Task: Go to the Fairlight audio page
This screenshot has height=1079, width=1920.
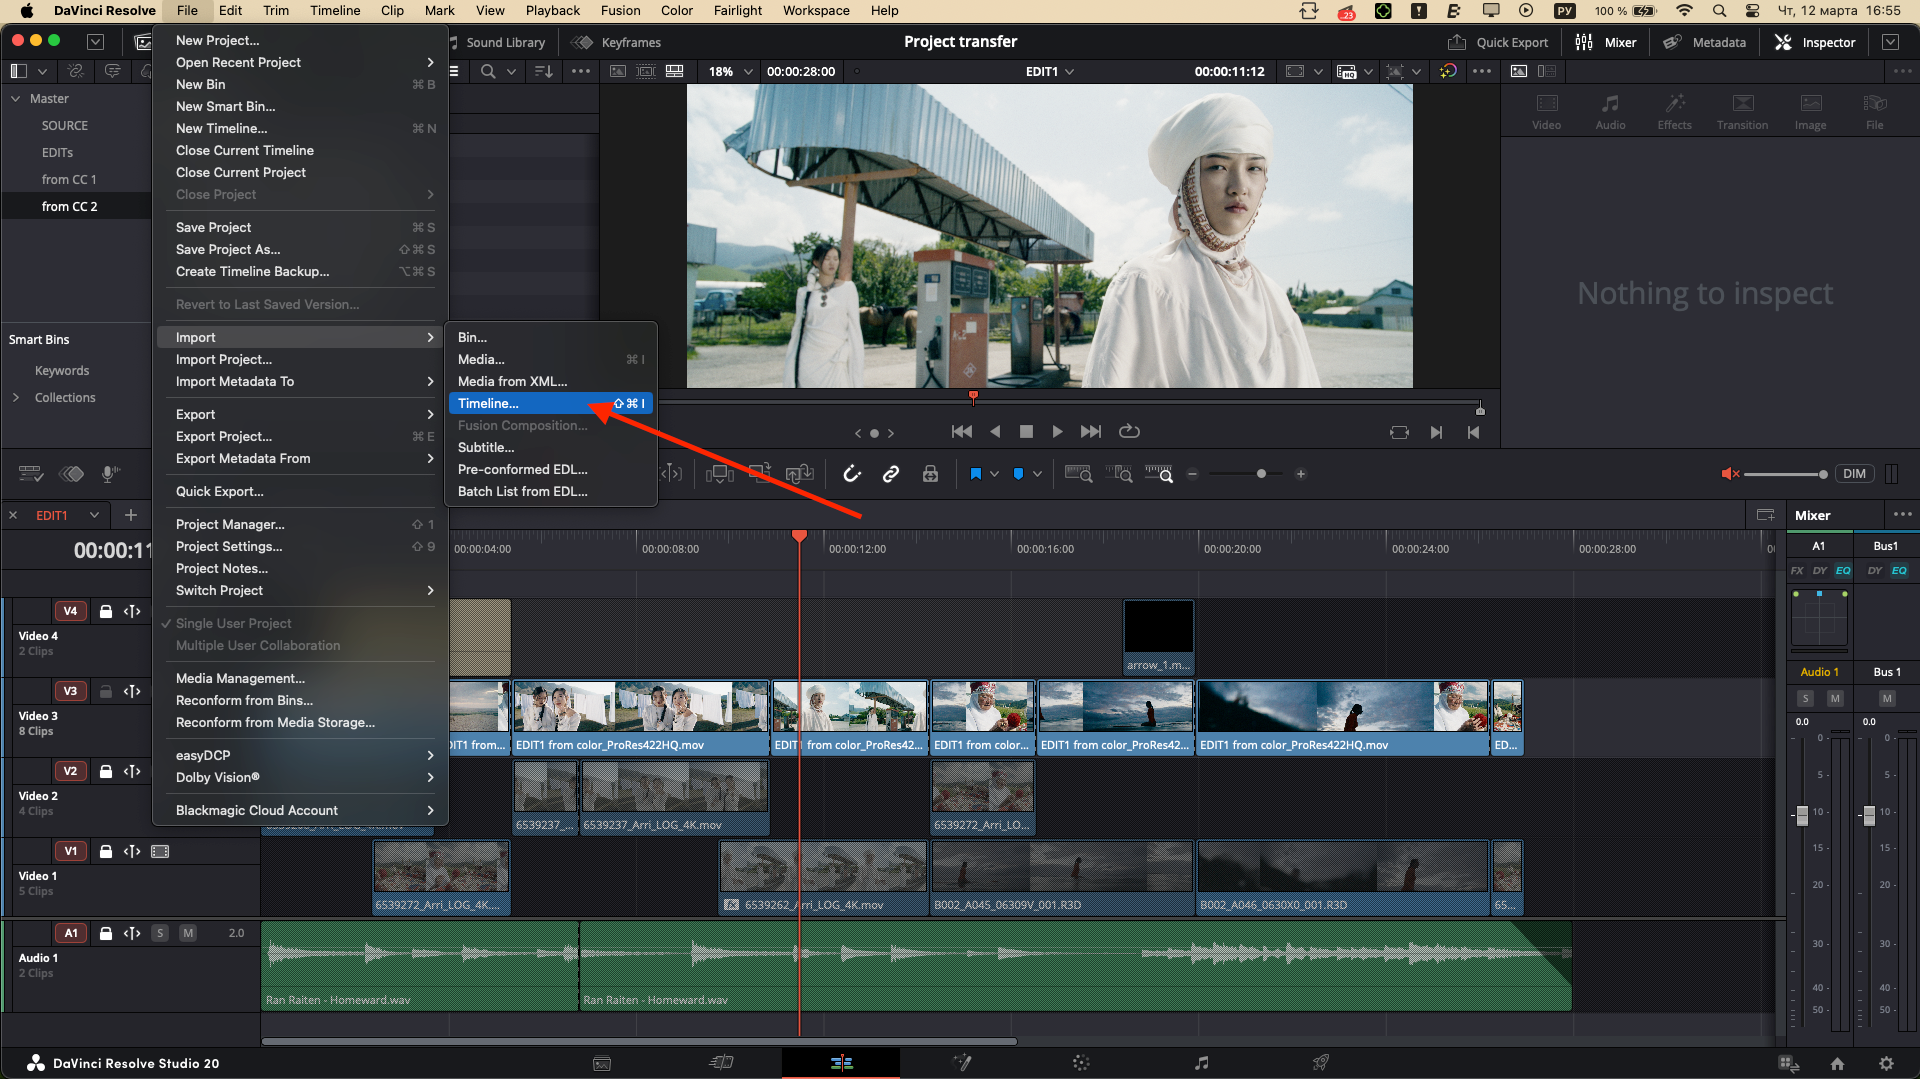Action: click(1201, 1063)
